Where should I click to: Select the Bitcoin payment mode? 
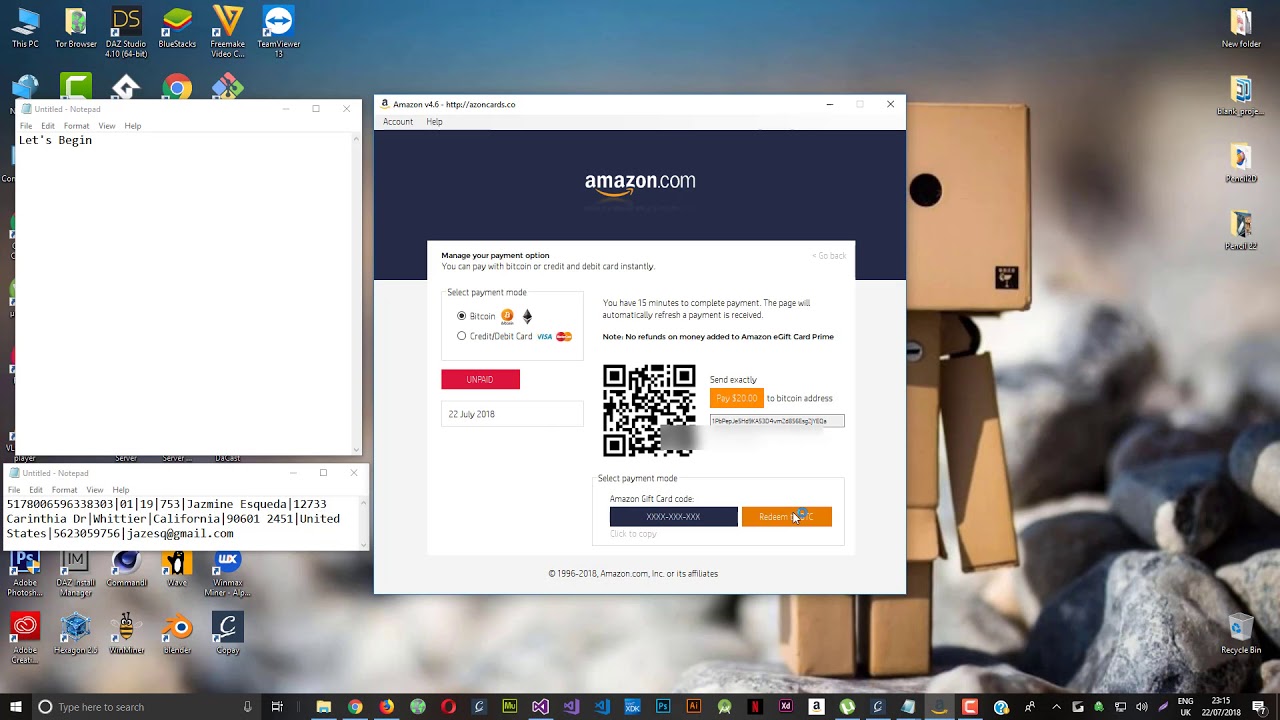[462, 316]
